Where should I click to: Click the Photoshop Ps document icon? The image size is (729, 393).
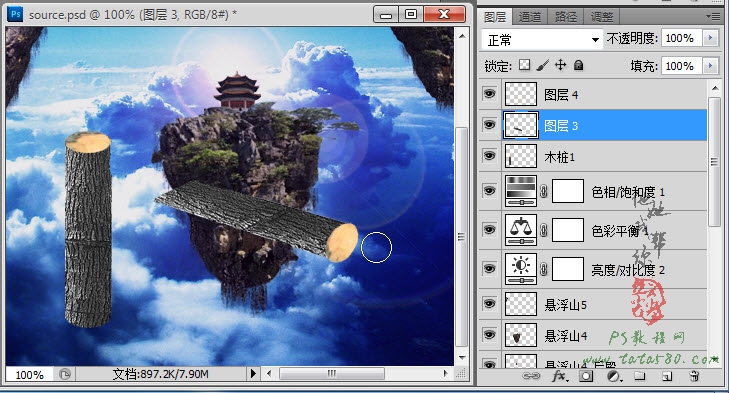(15, 13)
